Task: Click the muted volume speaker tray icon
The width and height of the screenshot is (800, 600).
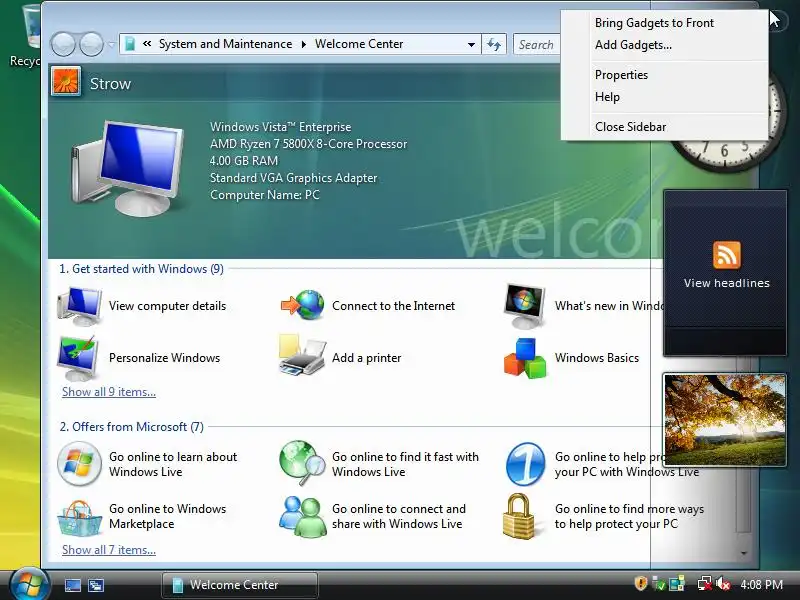Action: (x=722, y=583)
